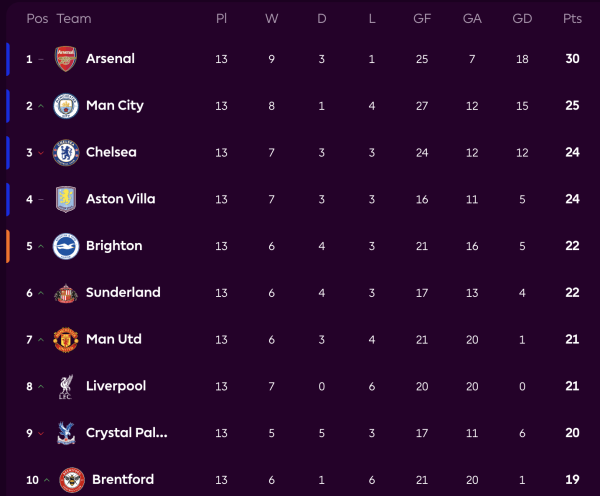600x496 pixels.
Task: Open the Sunderland team name link
Action: (123, 293)
